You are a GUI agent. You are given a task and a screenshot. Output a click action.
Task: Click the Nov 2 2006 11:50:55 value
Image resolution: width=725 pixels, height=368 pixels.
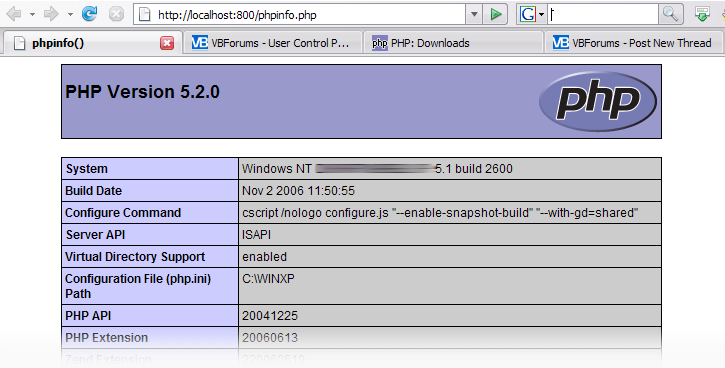click(x=299, y=190)
